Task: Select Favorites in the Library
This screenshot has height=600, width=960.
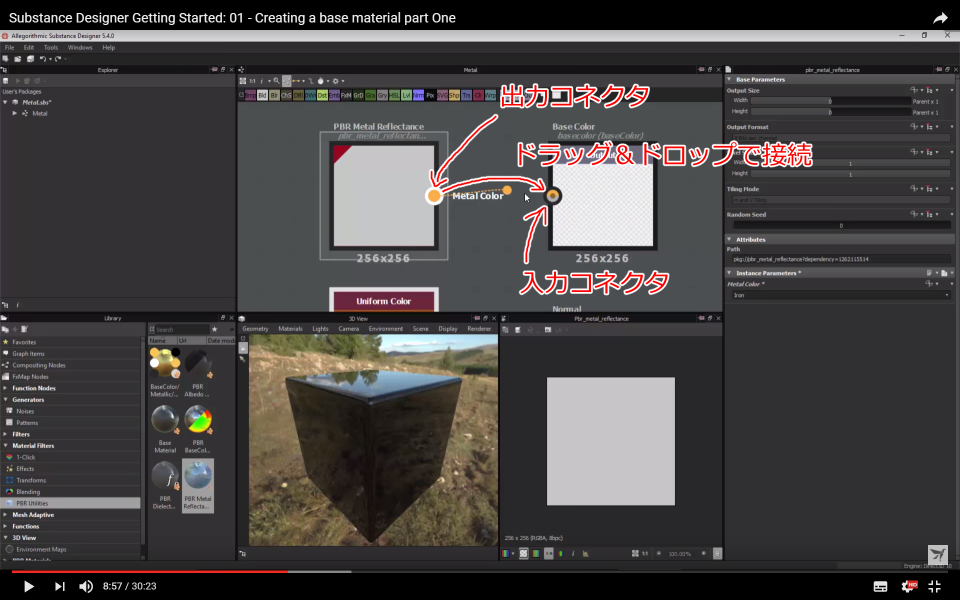Action: coord(24,342)
